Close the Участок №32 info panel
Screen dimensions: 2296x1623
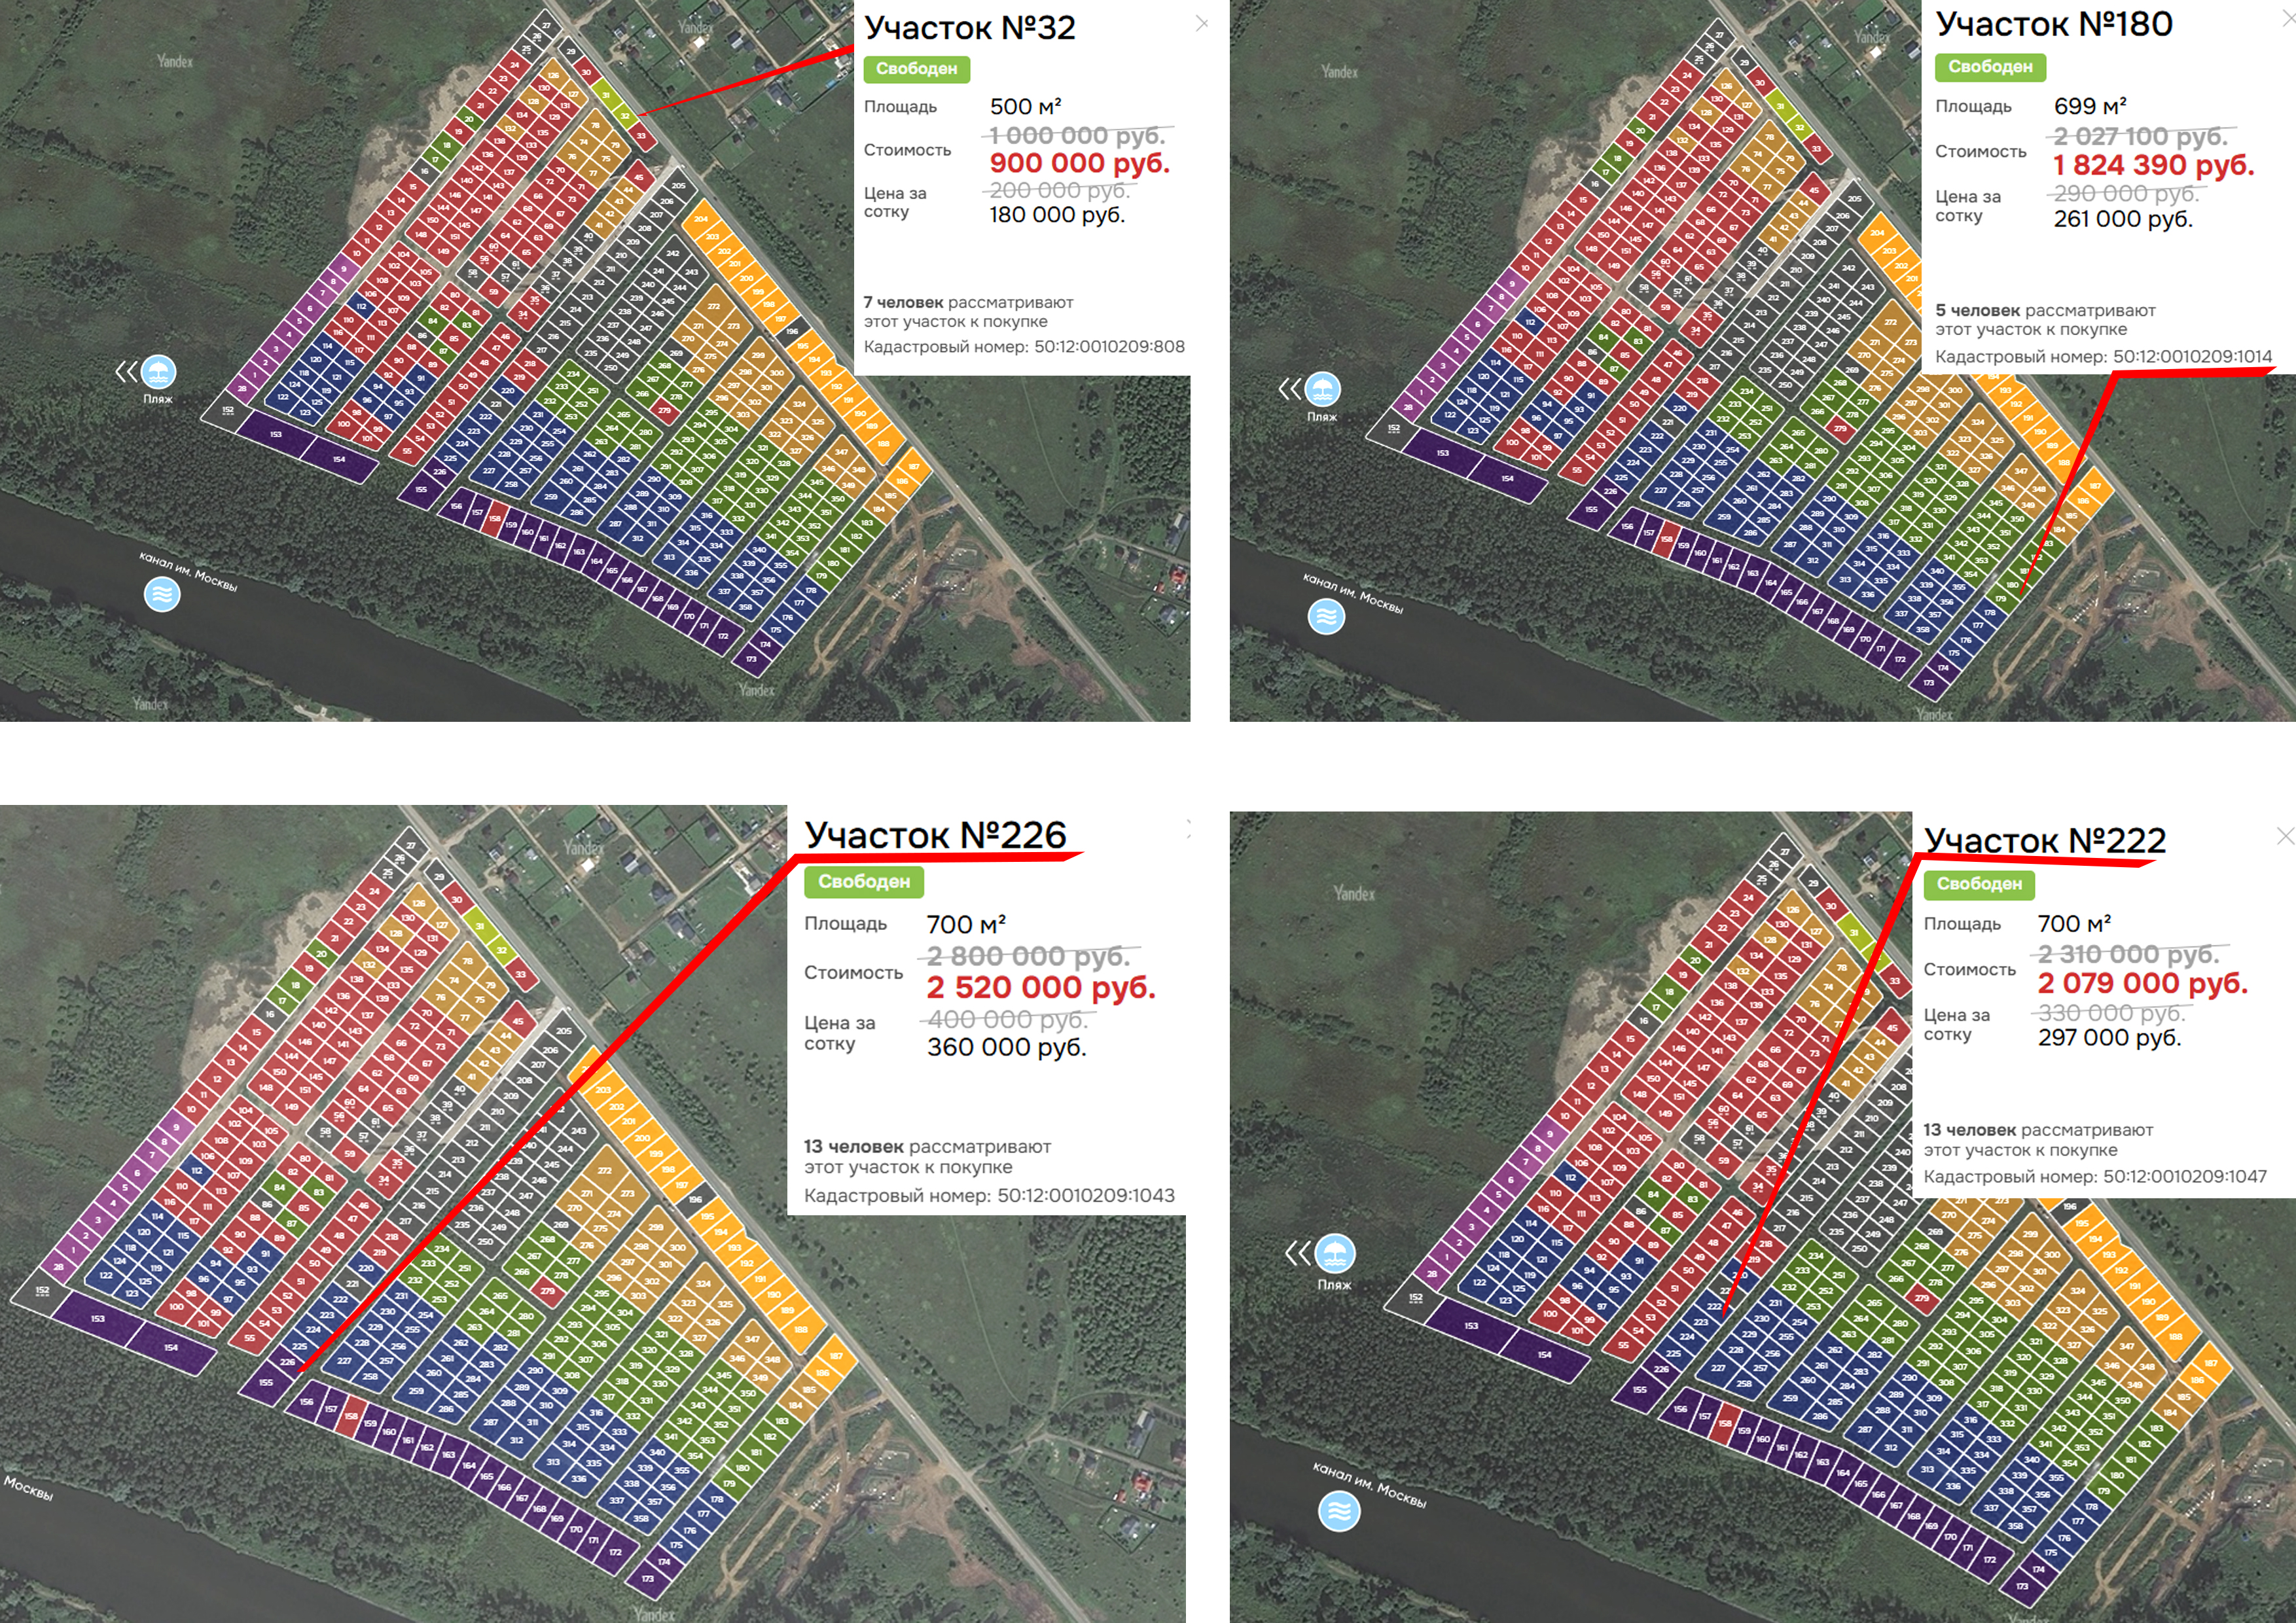[1202, 23]
